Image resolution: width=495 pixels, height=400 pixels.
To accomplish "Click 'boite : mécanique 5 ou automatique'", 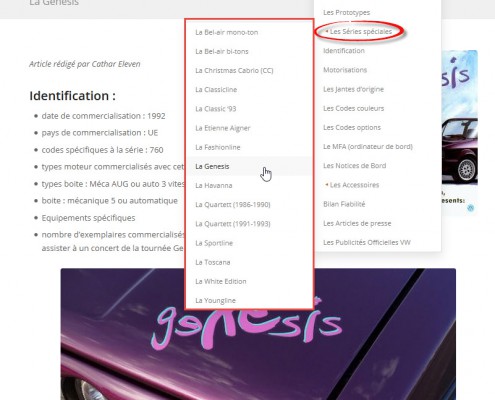I will [110, 201].
